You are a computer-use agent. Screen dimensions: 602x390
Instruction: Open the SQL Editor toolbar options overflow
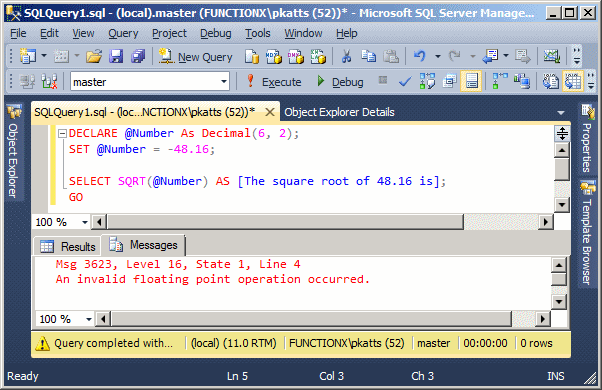point(591,81)
